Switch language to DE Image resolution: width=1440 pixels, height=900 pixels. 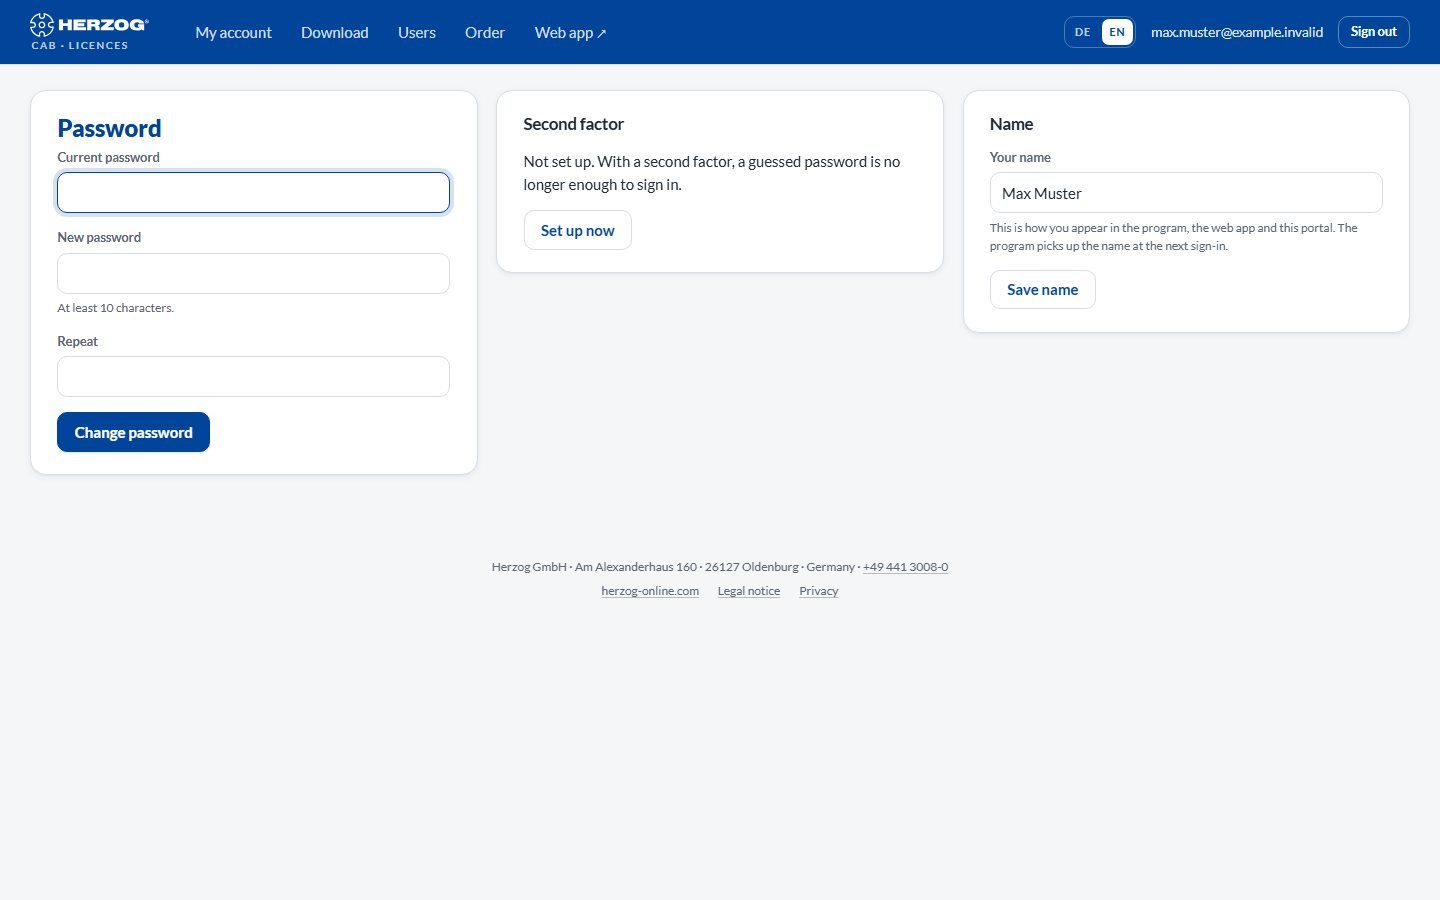pos(1083,32)
